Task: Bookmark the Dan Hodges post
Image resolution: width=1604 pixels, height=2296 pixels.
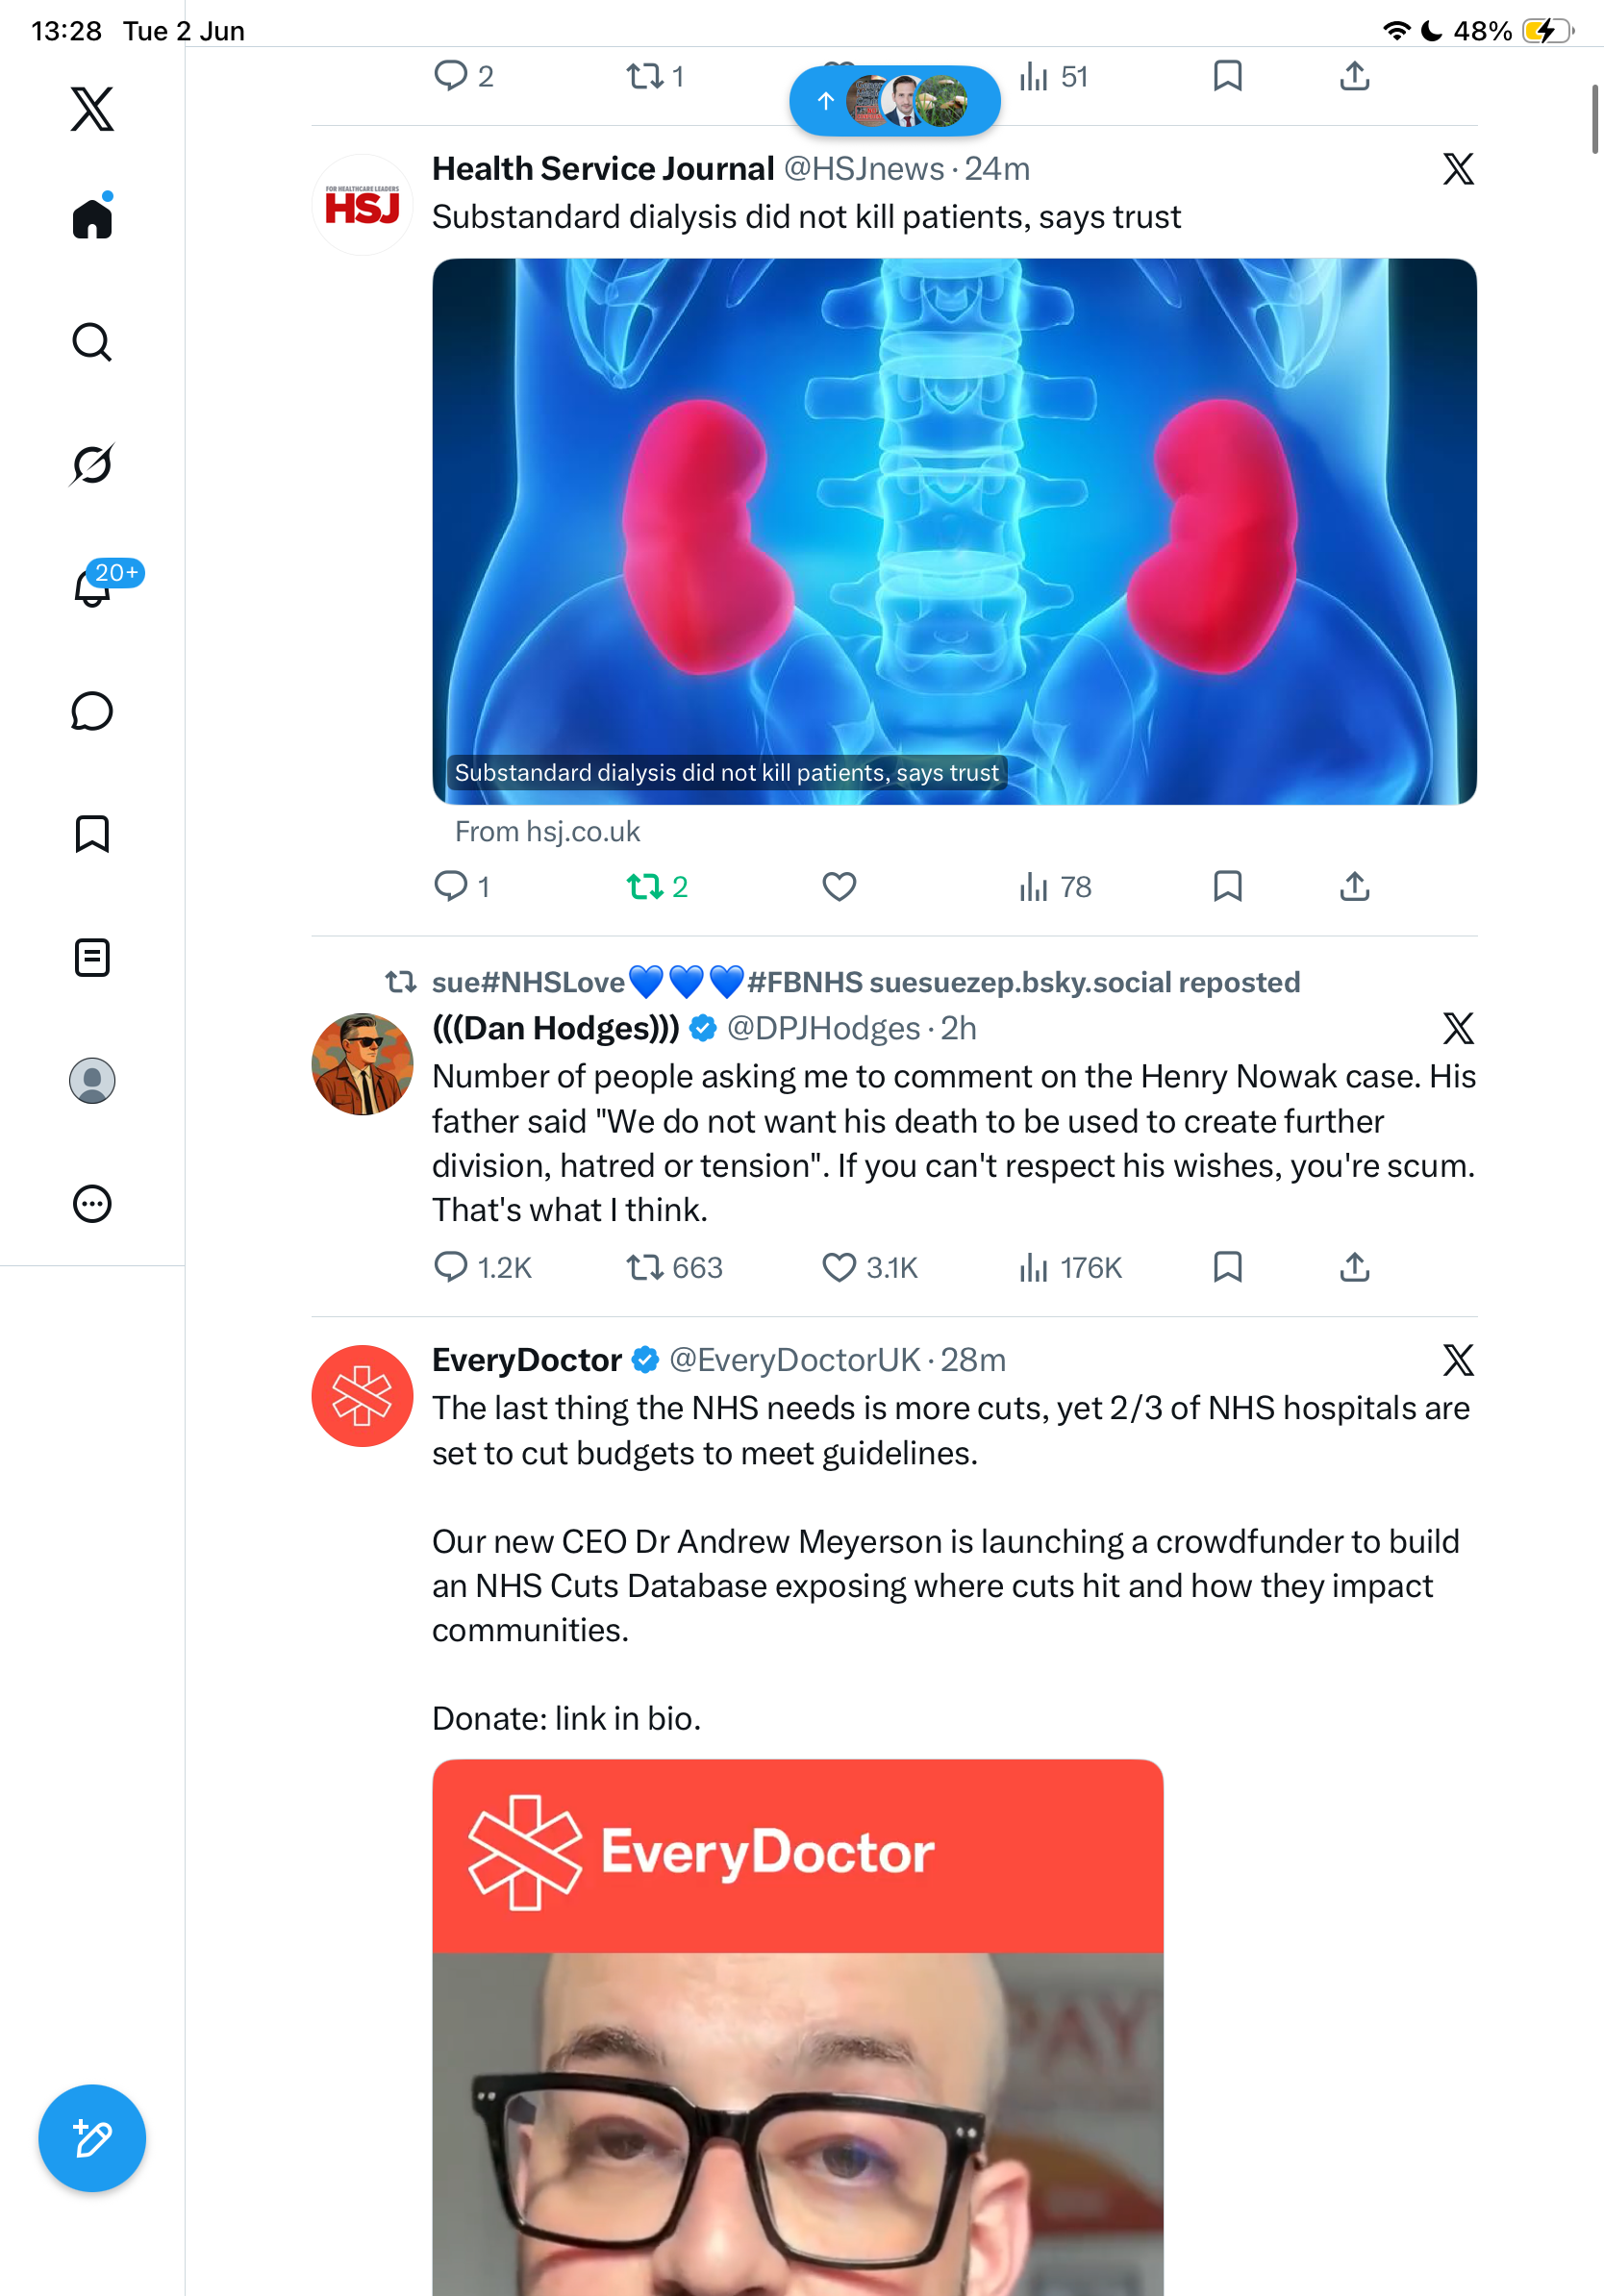Action: pos(1227,1267)
